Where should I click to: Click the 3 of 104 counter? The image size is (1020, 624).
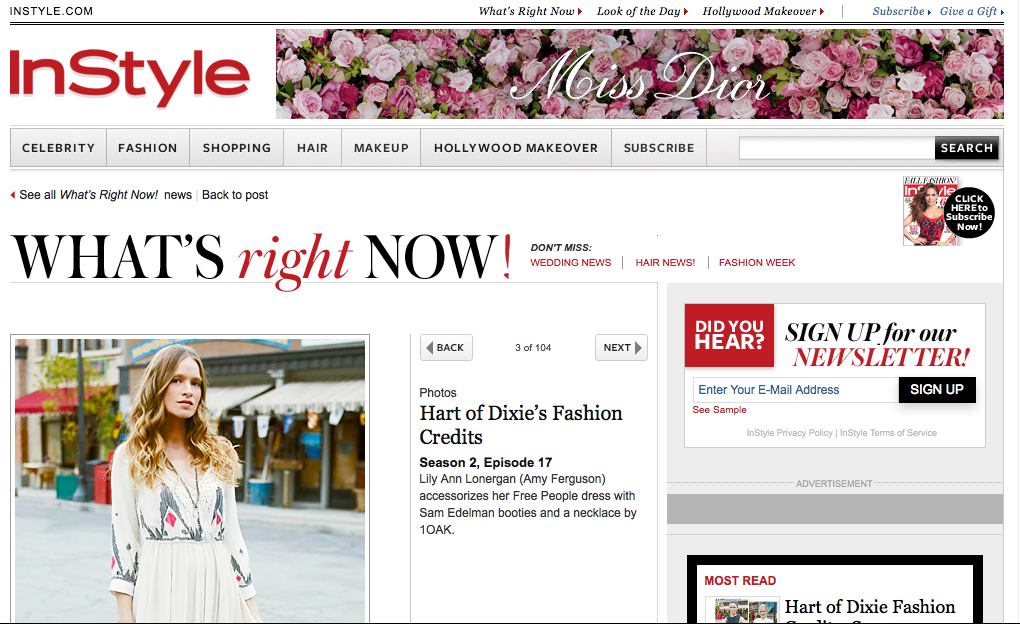(x=533, y=347)
